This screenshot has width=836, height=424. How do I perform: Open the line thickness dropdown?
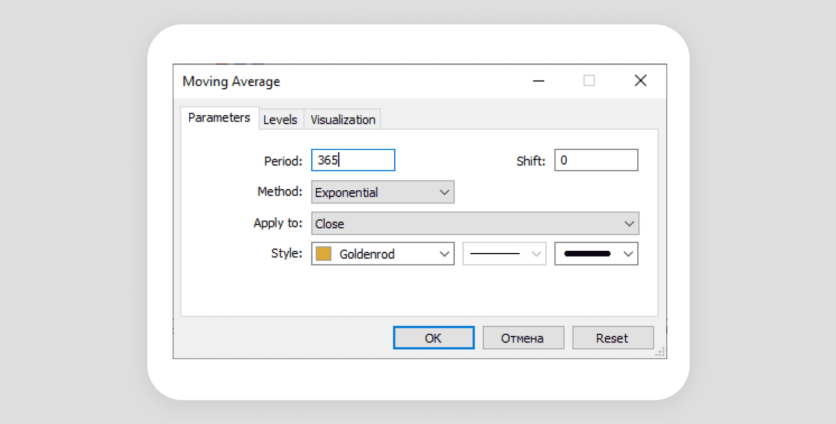point(596,254)
